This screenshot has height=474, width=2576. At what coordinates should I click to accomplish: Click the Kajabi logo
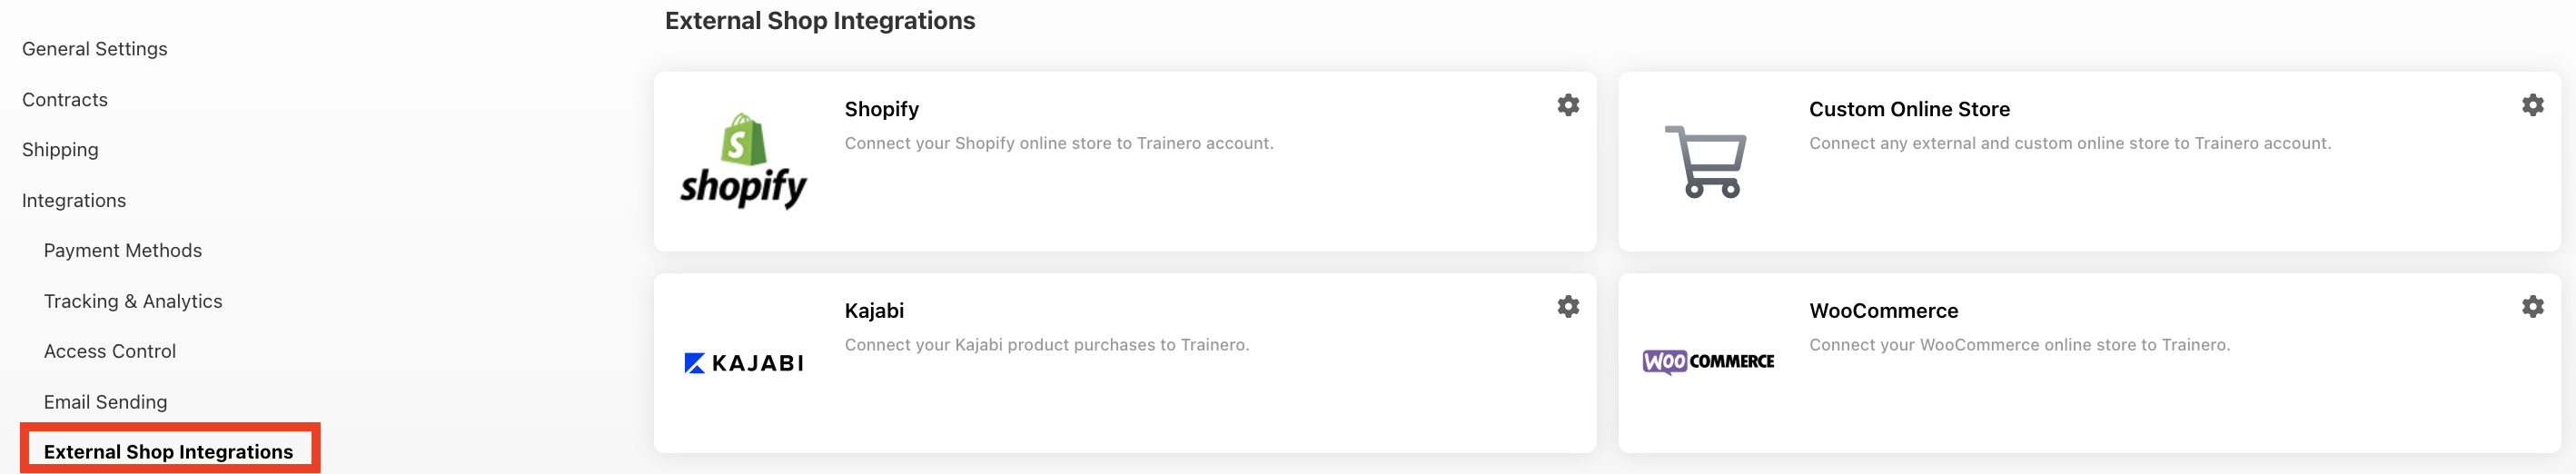tap(743, 363)
